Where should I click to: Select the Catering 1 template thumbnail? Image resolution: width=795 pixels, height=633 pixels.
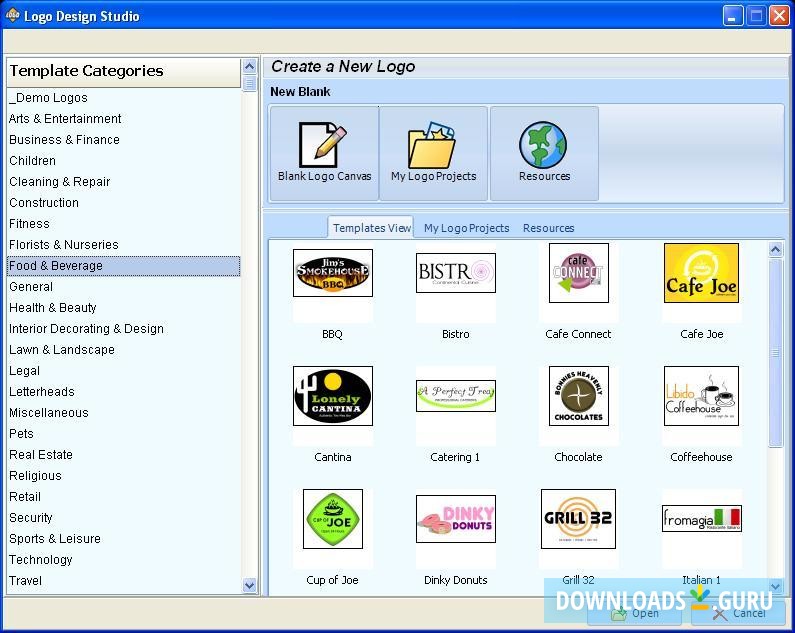(455, 396)
